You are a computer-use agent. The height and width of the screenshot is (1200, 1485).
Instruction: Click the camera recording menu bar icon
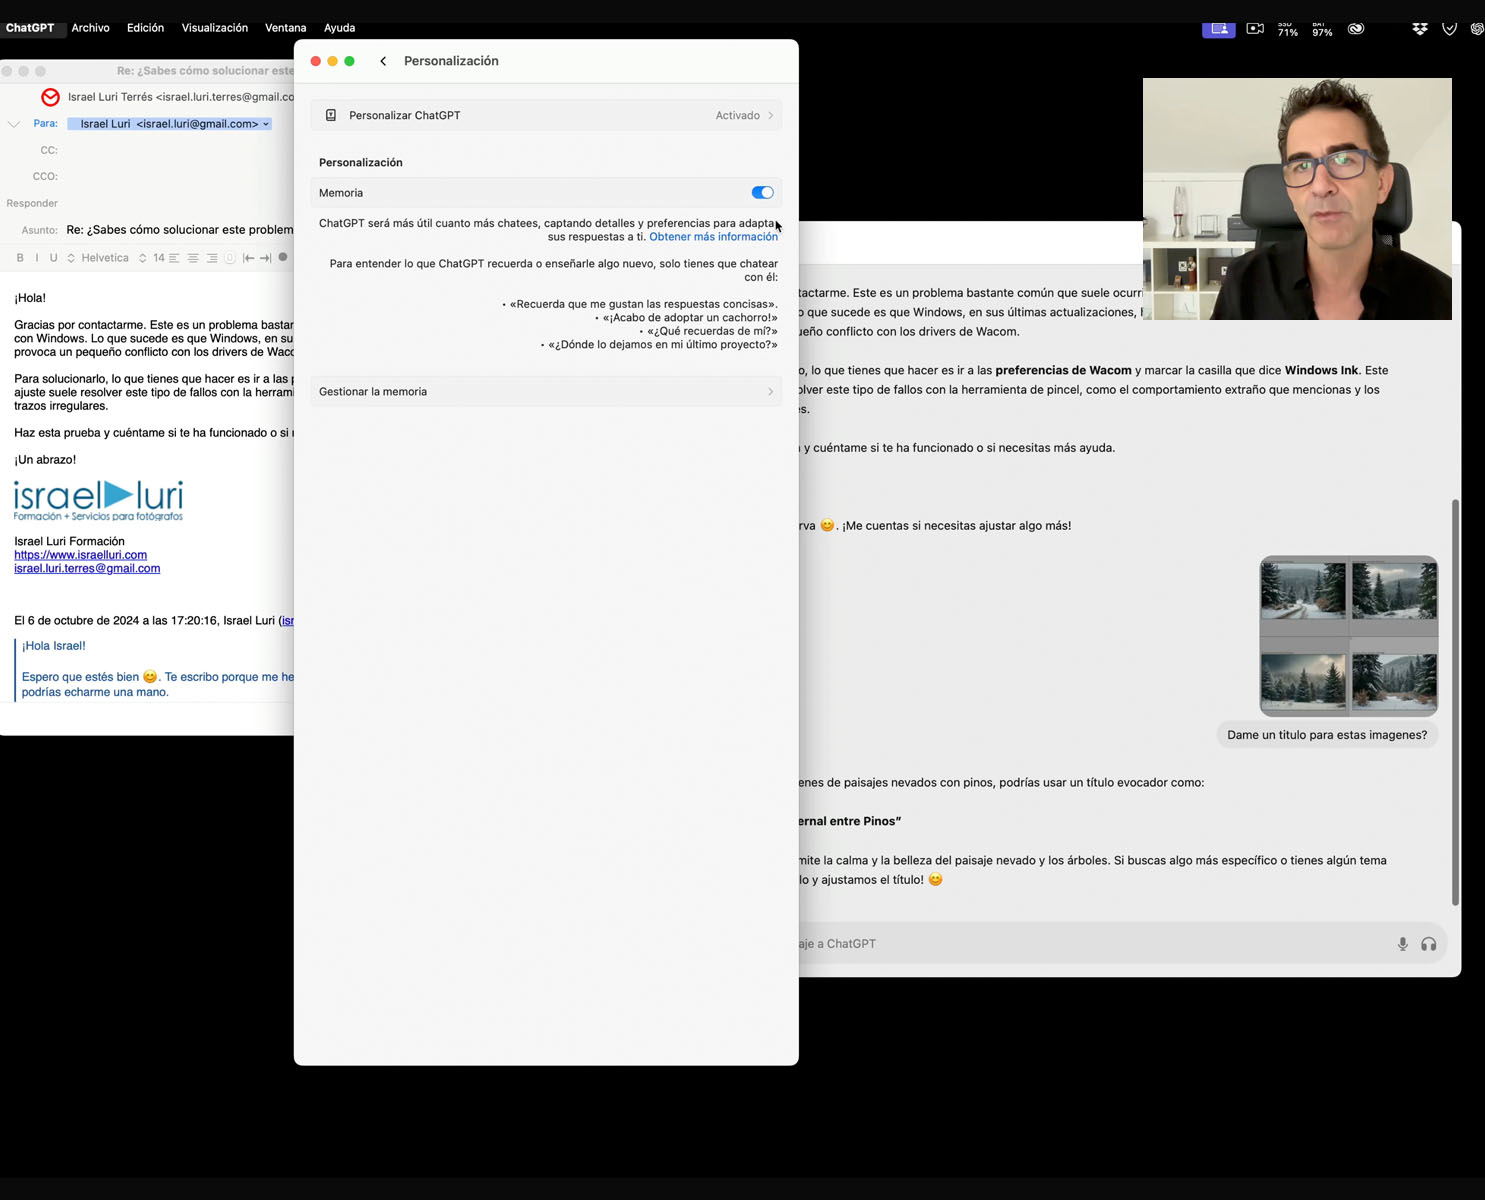click(1255, 29)
